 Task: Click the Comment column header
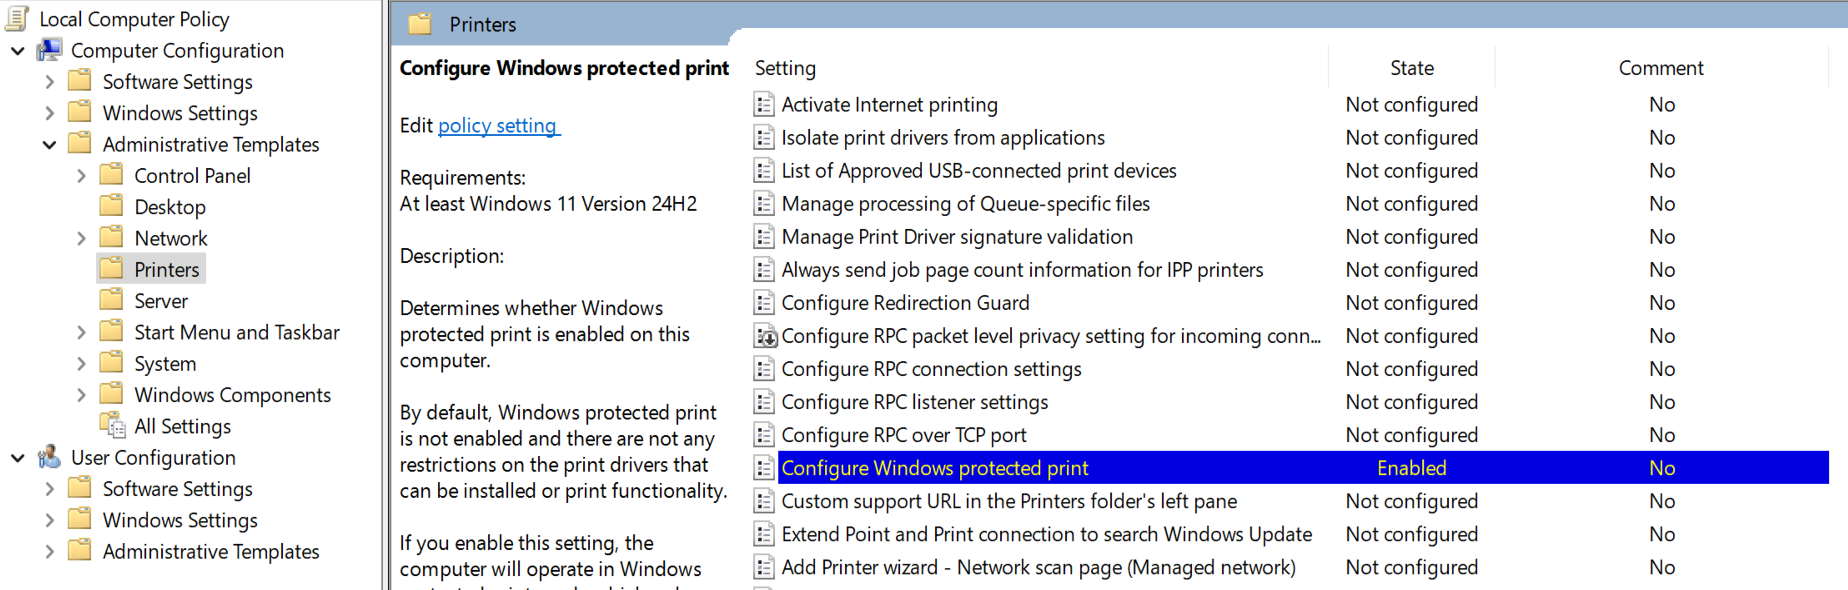click(1660, 68)
